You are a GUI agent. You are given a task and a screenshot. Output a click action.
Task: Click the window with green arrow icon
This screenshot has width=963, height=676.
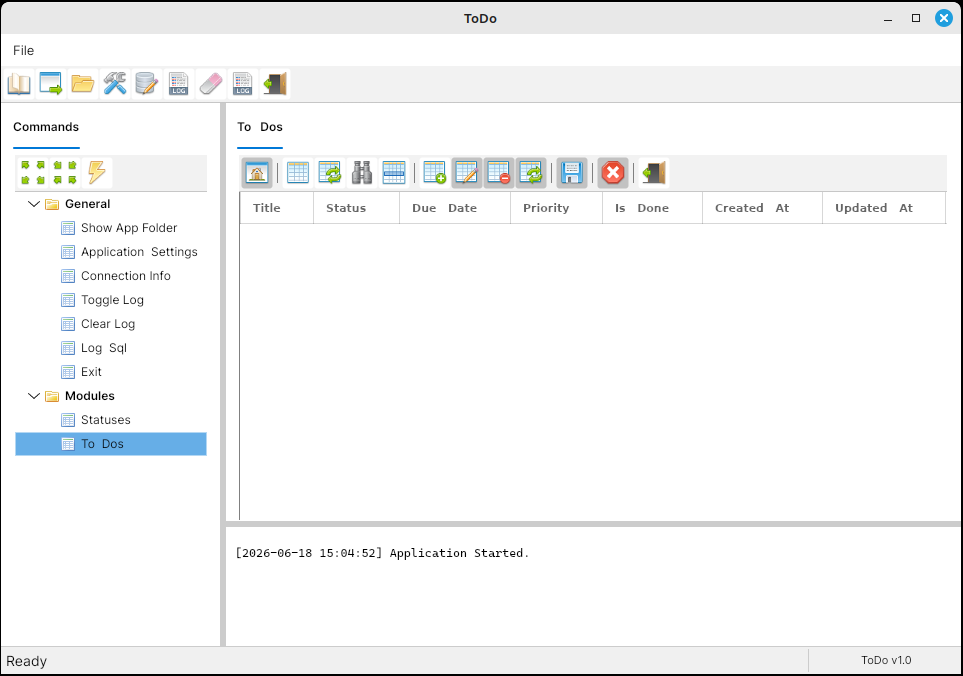51,84
